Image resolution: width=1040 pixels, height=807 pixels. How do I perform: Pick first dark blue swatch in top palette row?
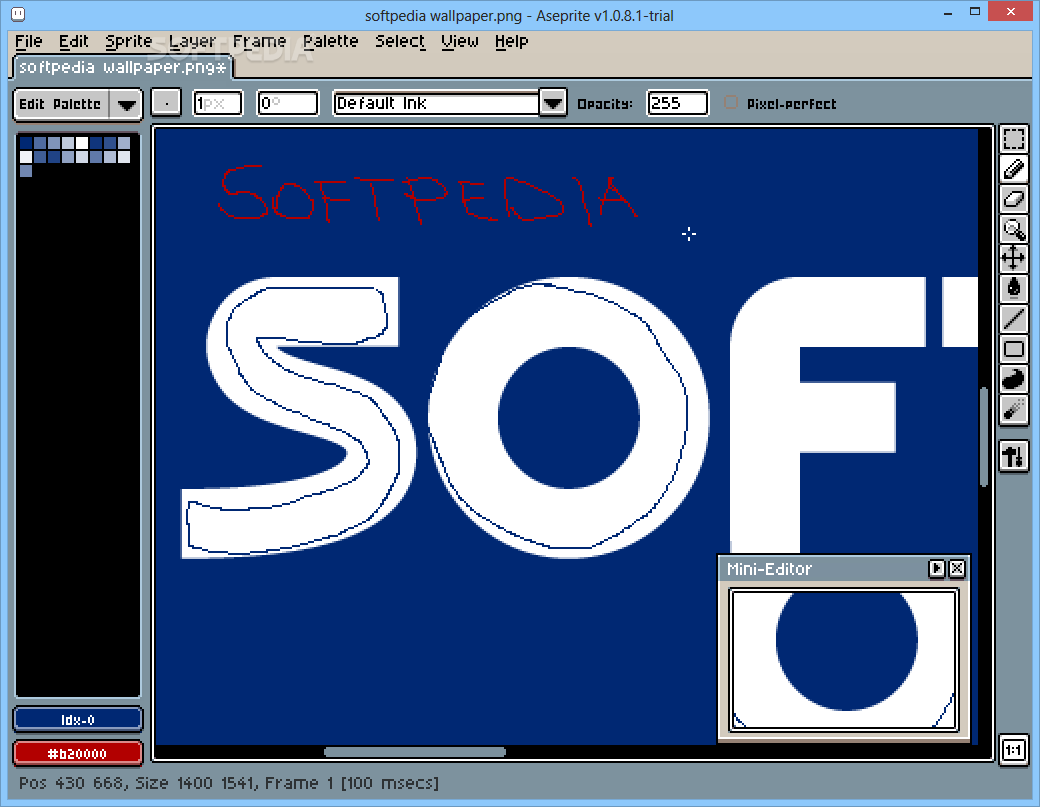26,143
